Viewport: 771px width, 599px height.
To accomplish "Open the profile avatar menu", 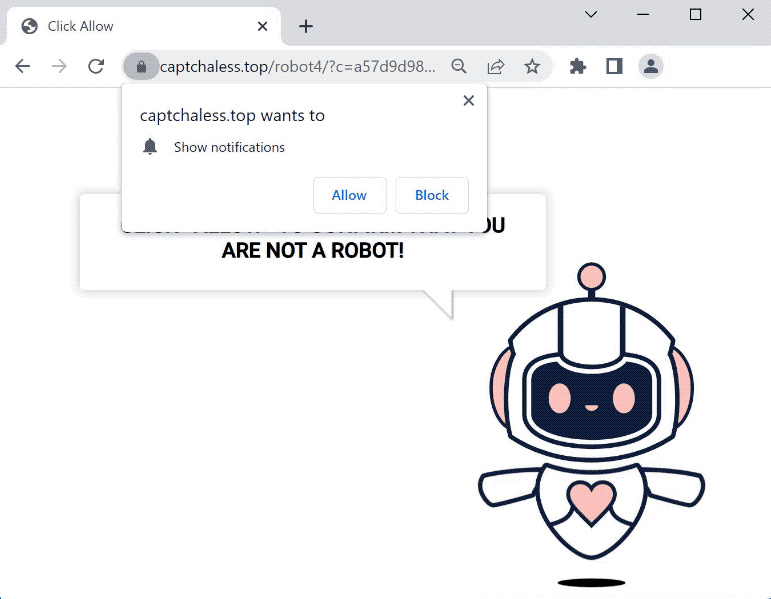I will pyautogui.click(x=651, y=66).
